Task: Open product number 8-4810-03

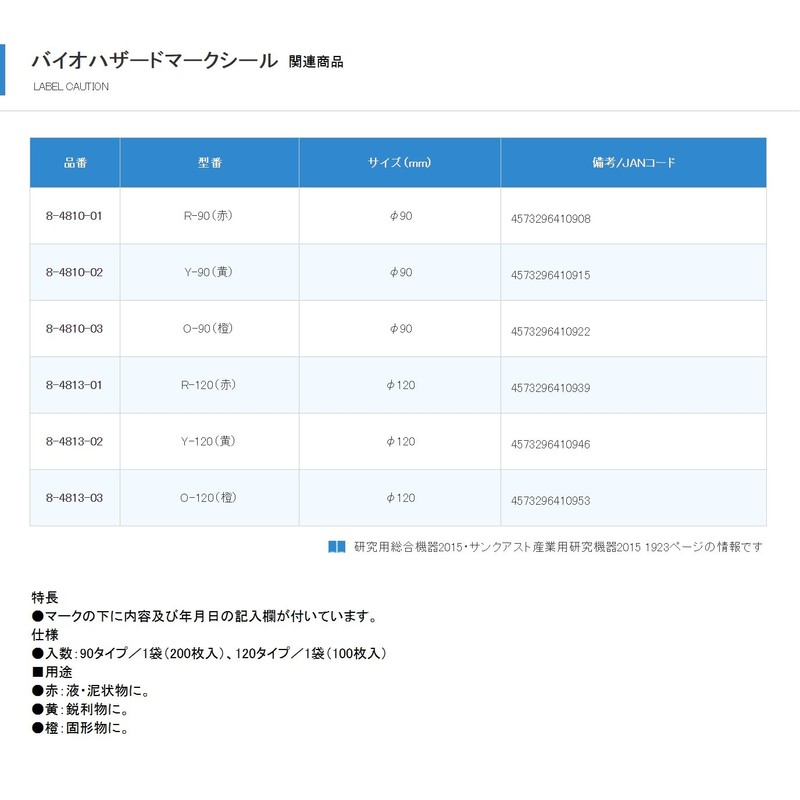Action: pyautogui.click(x=75, y=328)
